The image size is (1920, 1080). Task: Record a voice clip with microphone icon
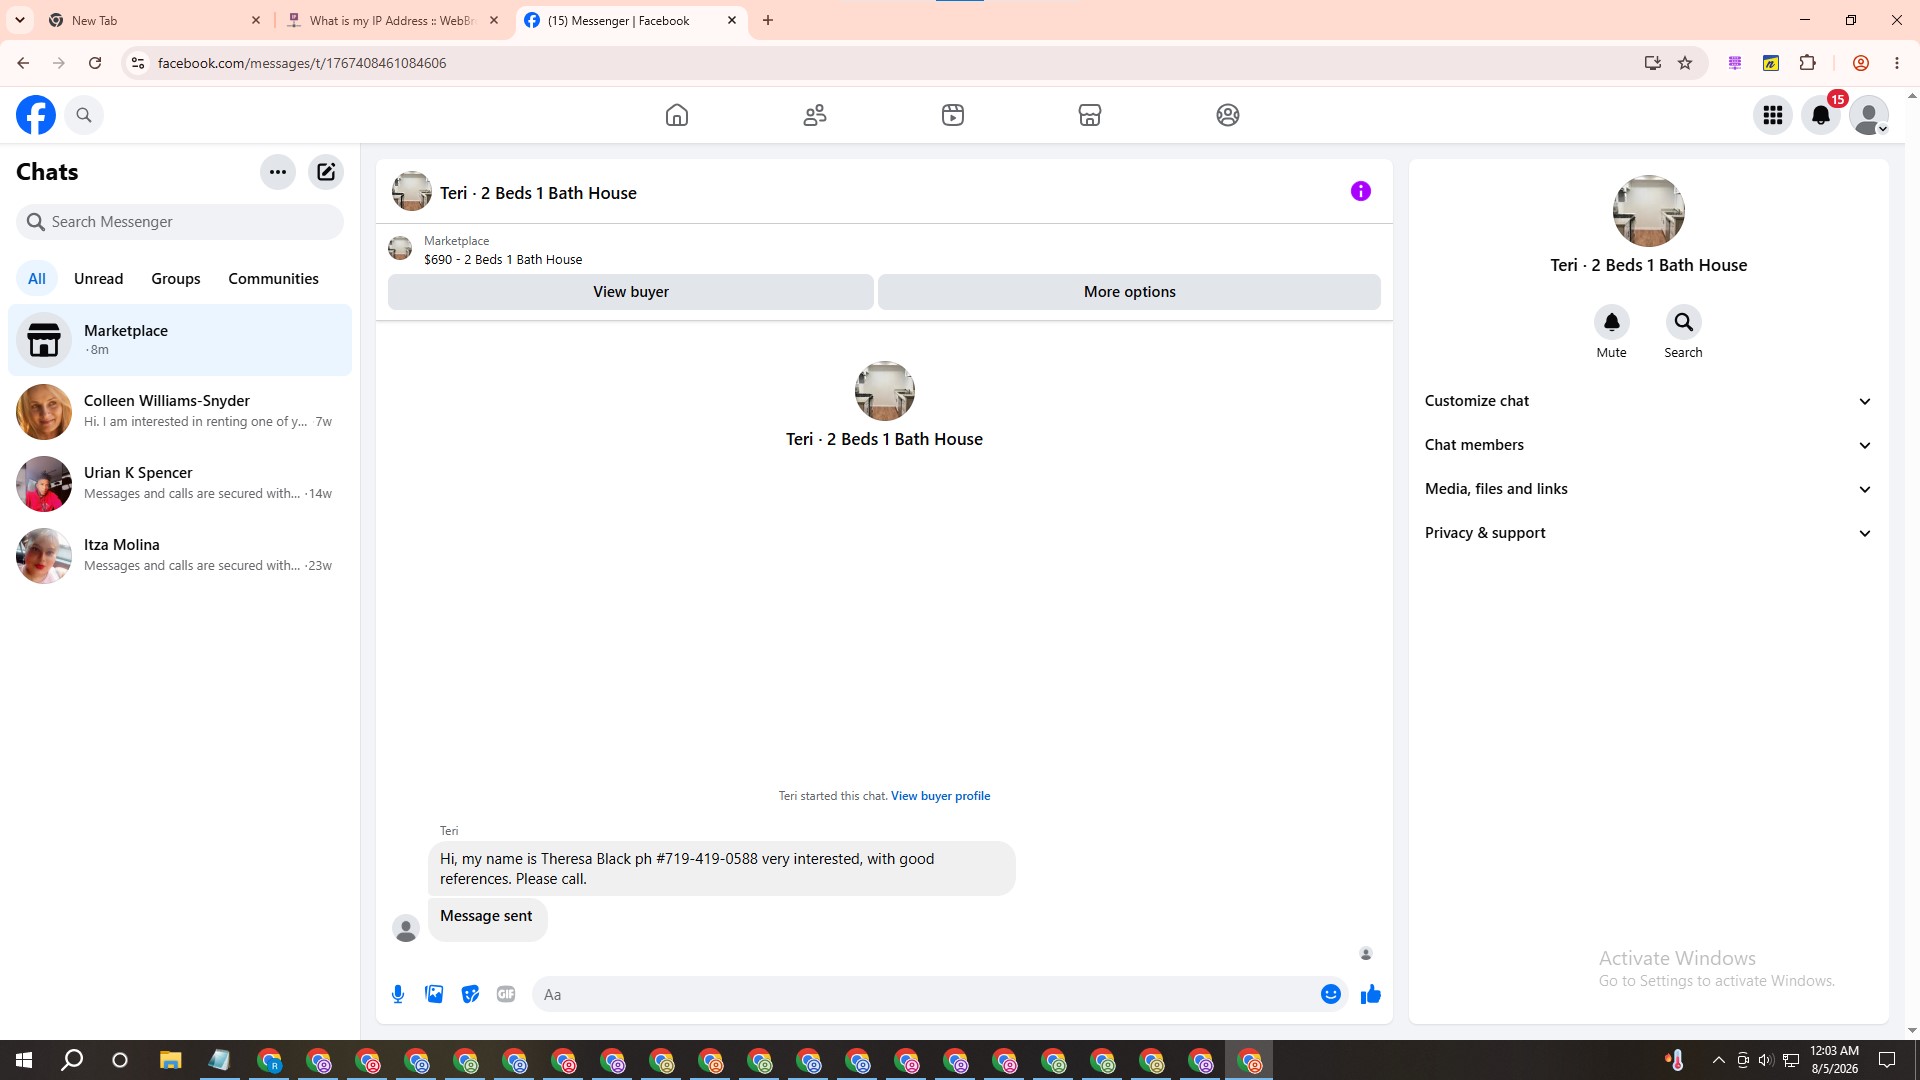point(398,994)
